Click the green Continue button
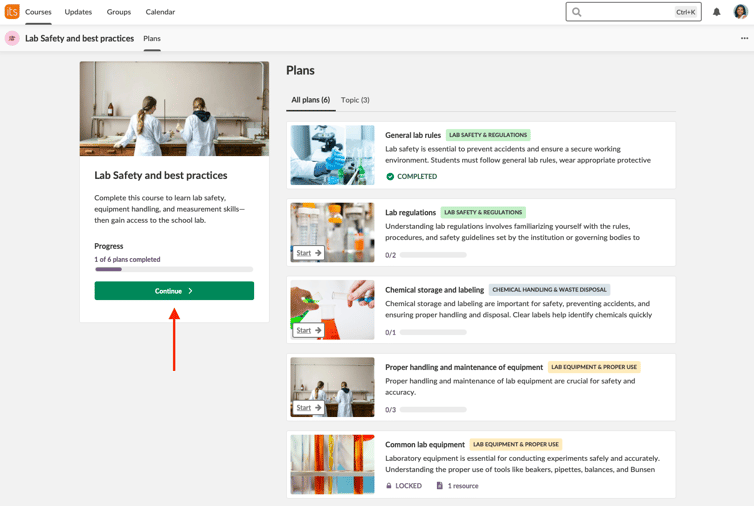 point(174,291)
